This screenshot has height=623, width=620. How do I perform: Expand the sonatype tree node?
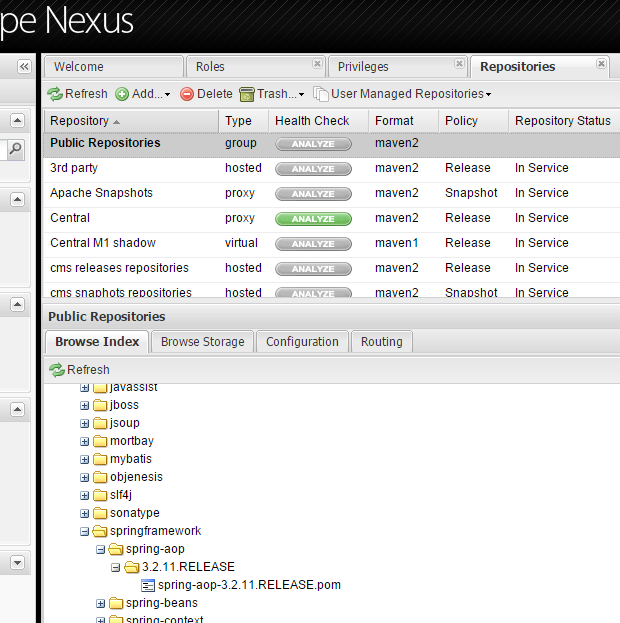pos(84,513)
